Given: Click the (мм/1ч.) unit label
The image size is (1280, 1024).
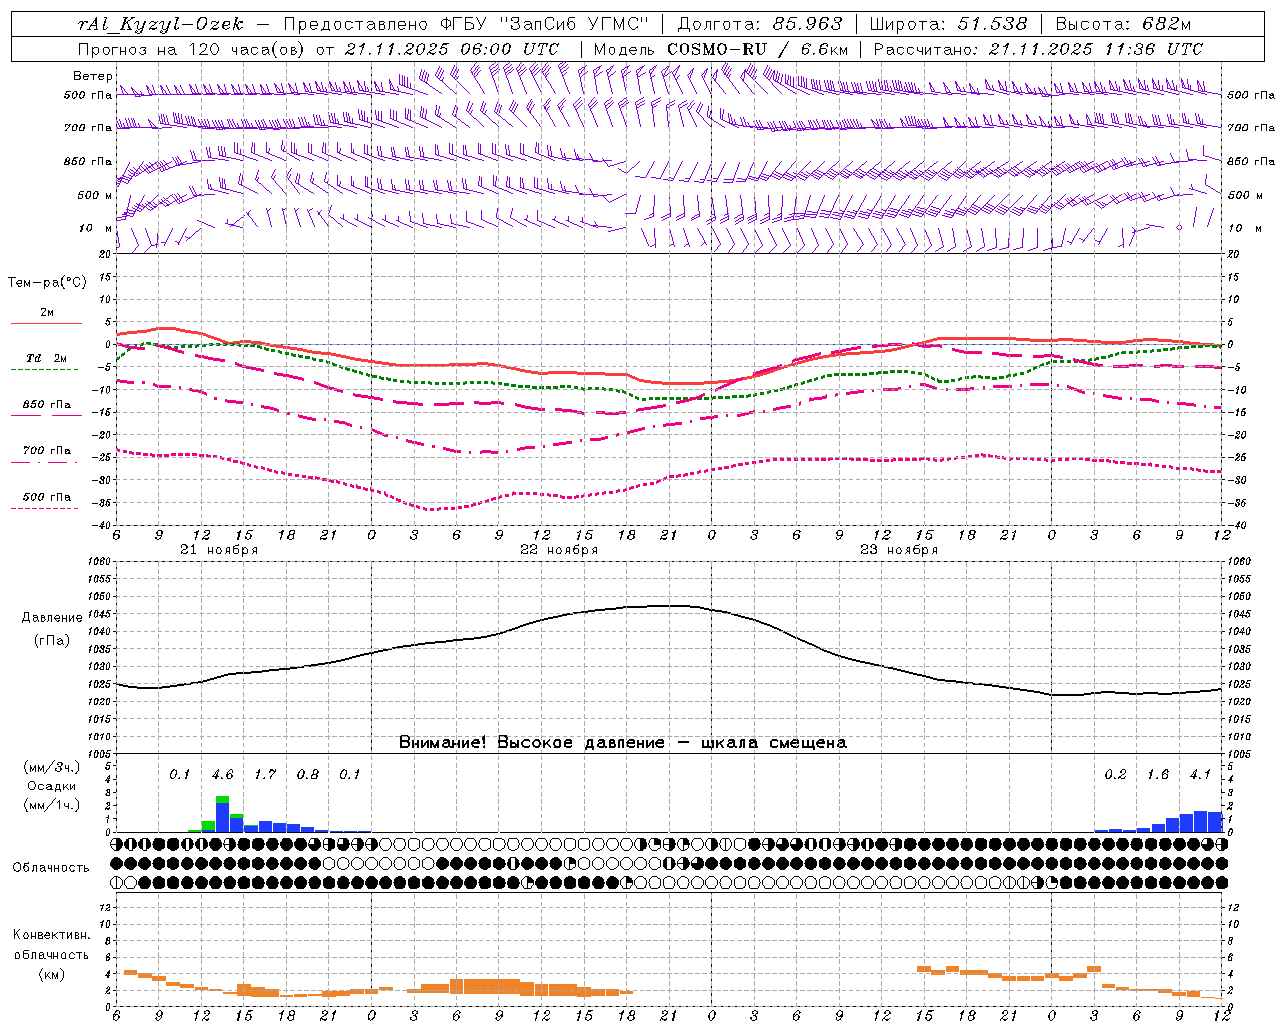Looking at the screenshot, I should 51,805.
